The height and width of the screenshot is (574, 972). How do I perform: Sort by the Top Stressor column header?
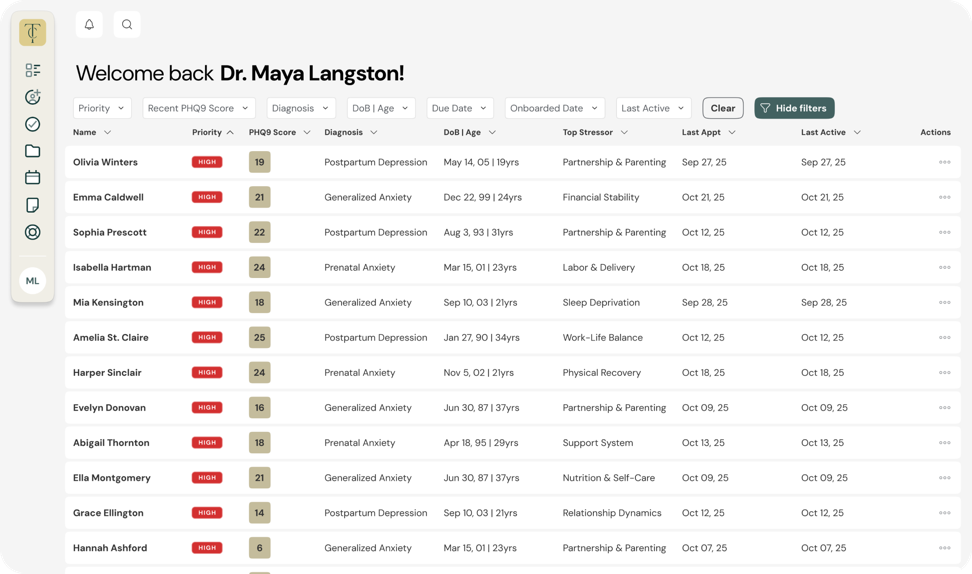(x=595, y=132)
